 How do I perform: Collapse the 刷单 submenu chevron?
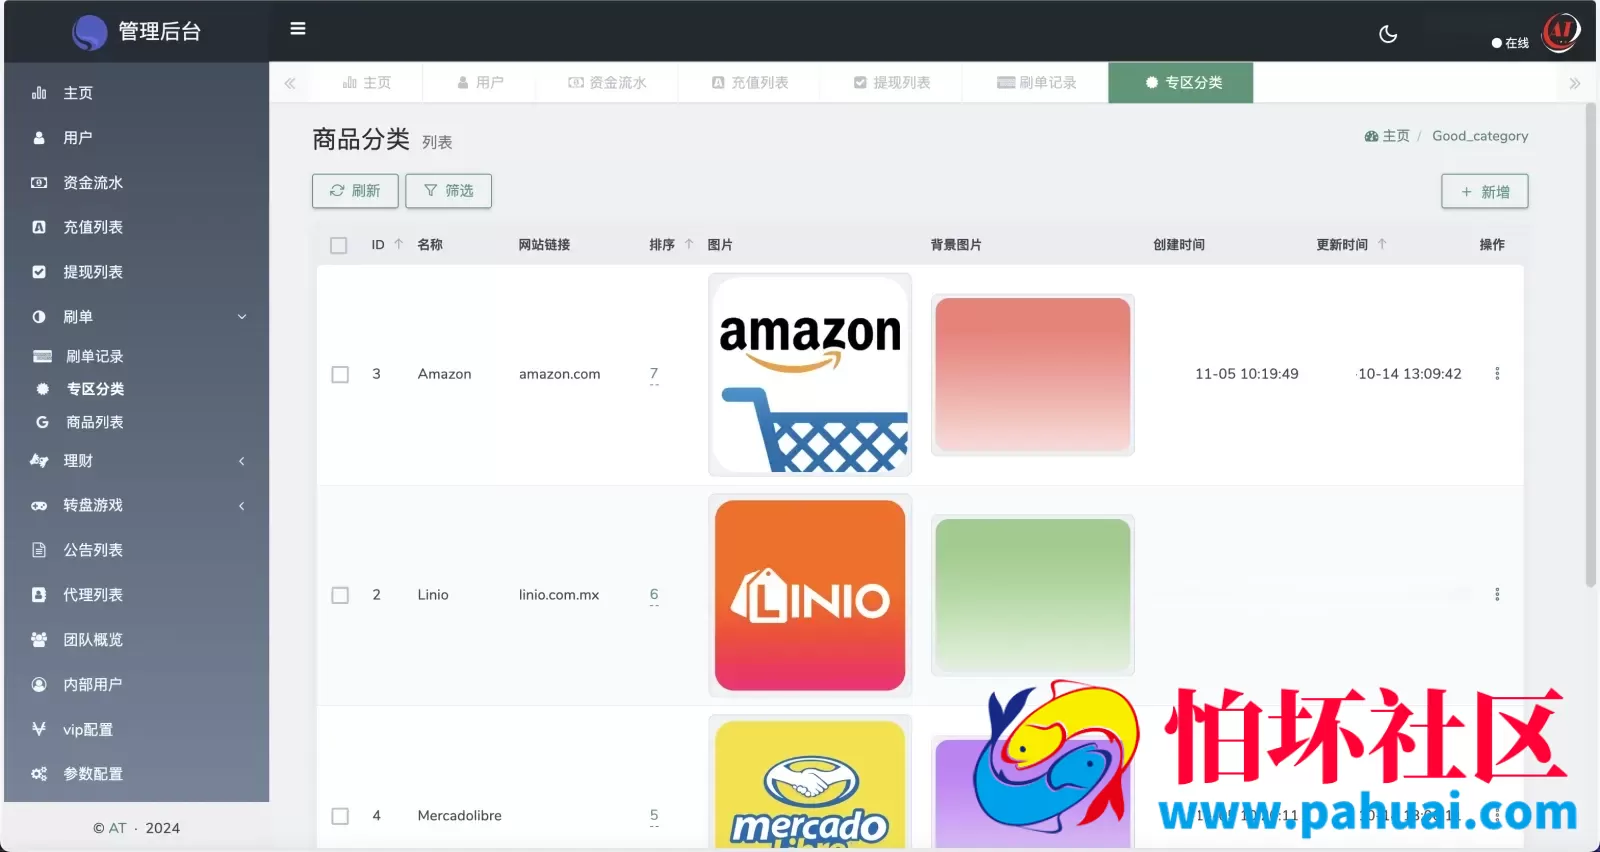click(242, 317)
